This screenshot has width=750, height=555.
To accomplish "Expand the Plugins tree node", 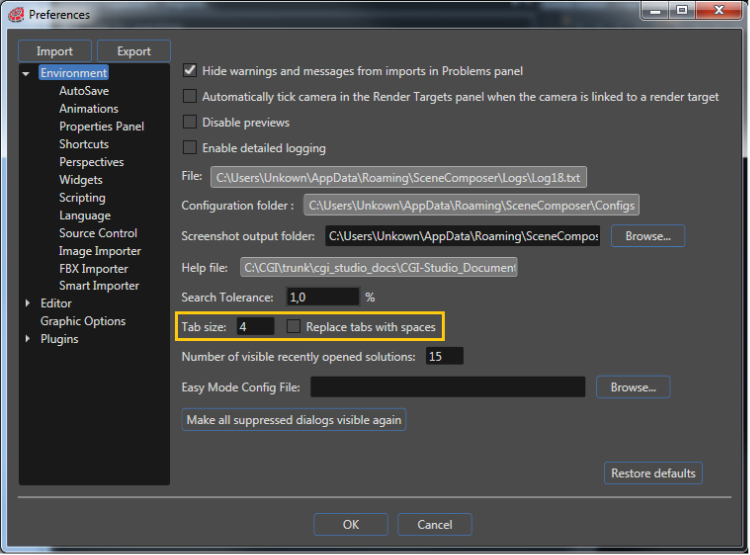I will [27, 339].
